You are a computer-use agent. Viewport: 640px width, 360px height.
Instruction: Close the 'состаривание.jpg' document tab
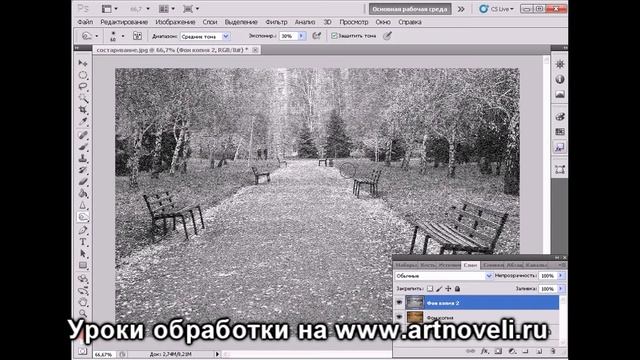(x=255, y=50)
